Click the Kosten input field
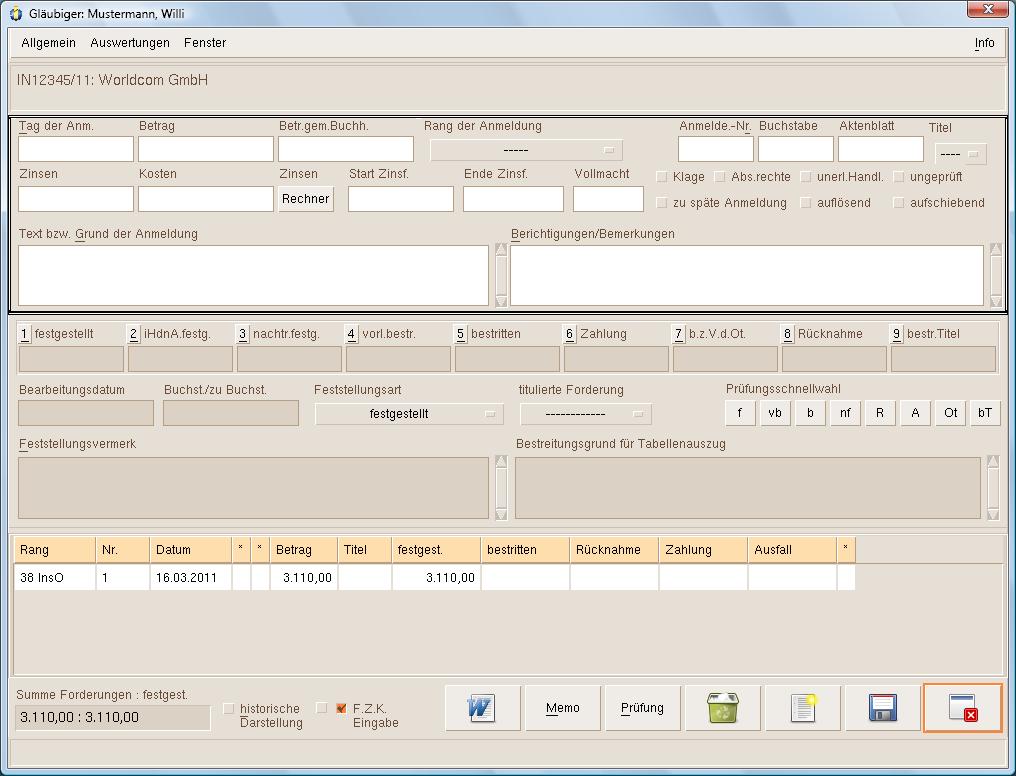 click(206, 199)
